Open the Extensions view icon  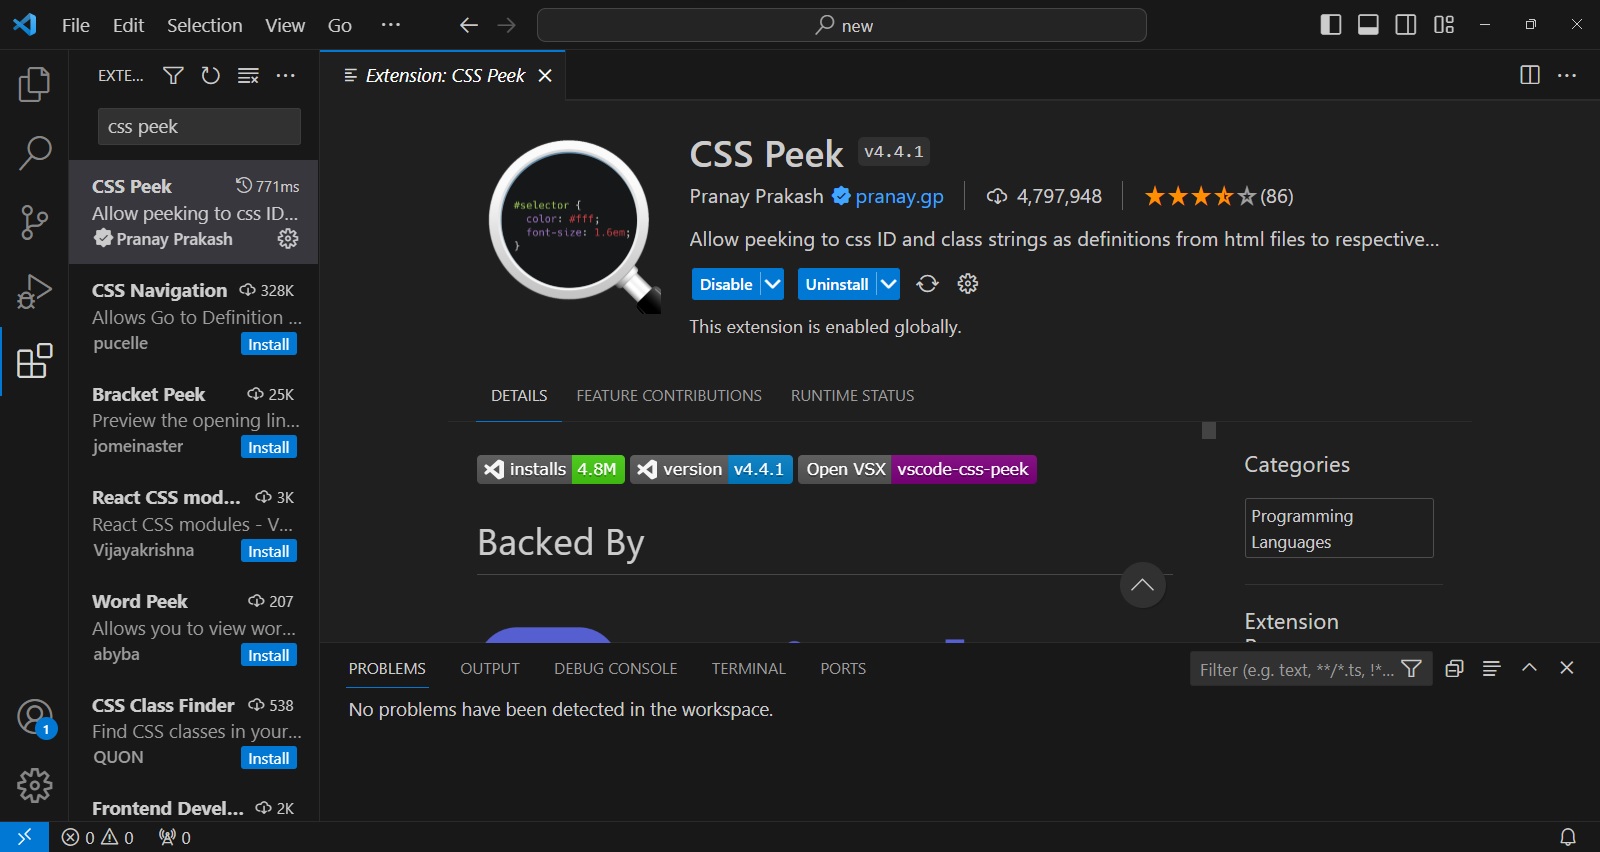point(34,361)
